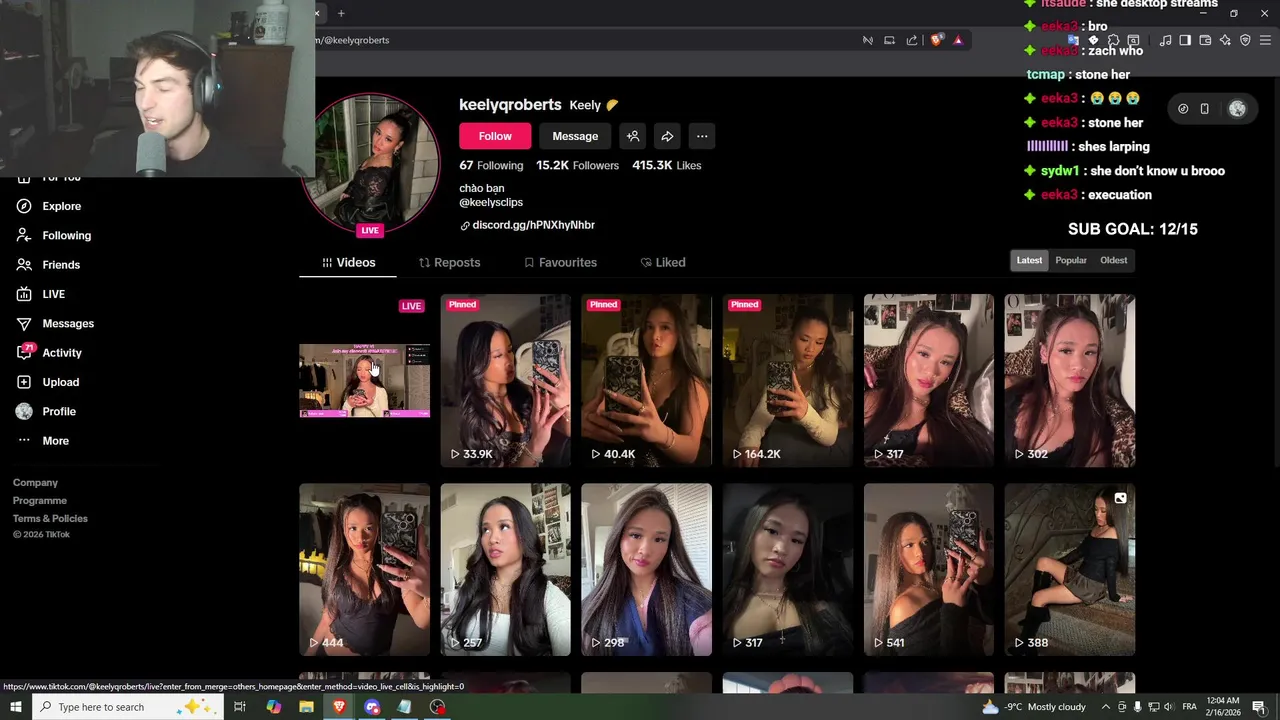Click the 415.3K Likes count
The image size is (1280, 720).
(x=666, y=165)
